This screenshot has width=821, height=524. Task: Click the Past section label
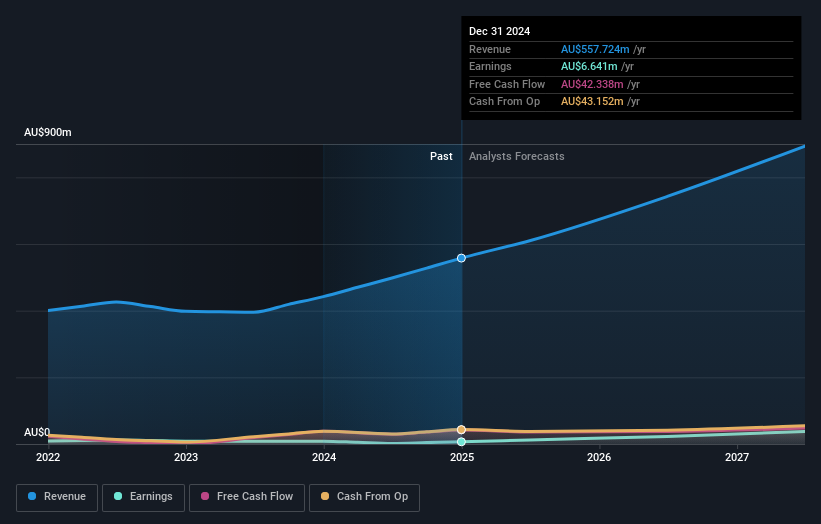[x=441, y=157]
